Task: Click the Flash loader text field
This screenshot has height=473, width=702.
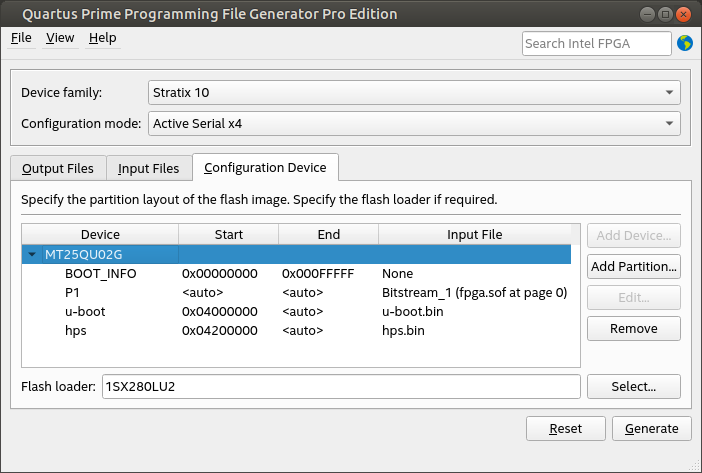Action: (x=340, y=387)
